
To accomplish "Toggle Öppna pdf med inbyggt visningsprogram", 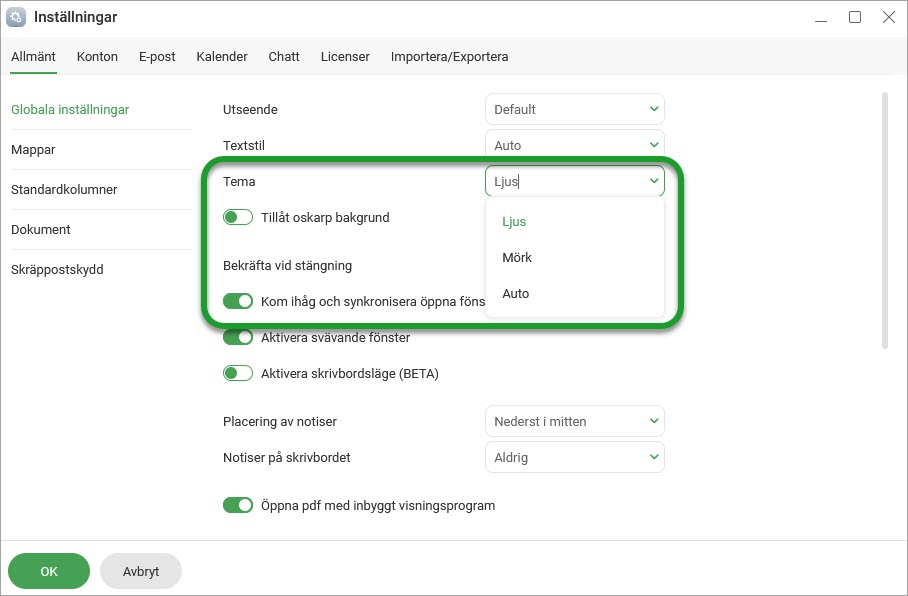I will [x=238, y=505].
